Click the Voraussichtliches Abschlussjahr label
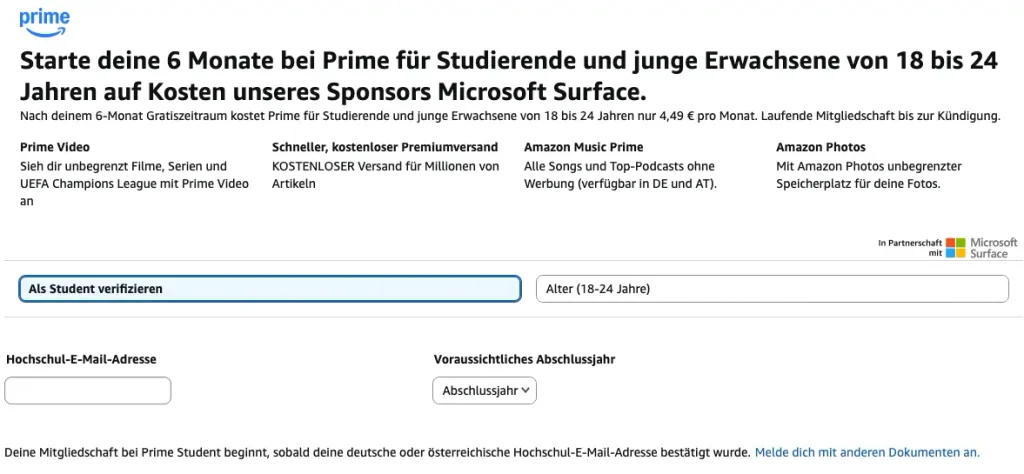 pyautogui.click(x=524, y=359)
